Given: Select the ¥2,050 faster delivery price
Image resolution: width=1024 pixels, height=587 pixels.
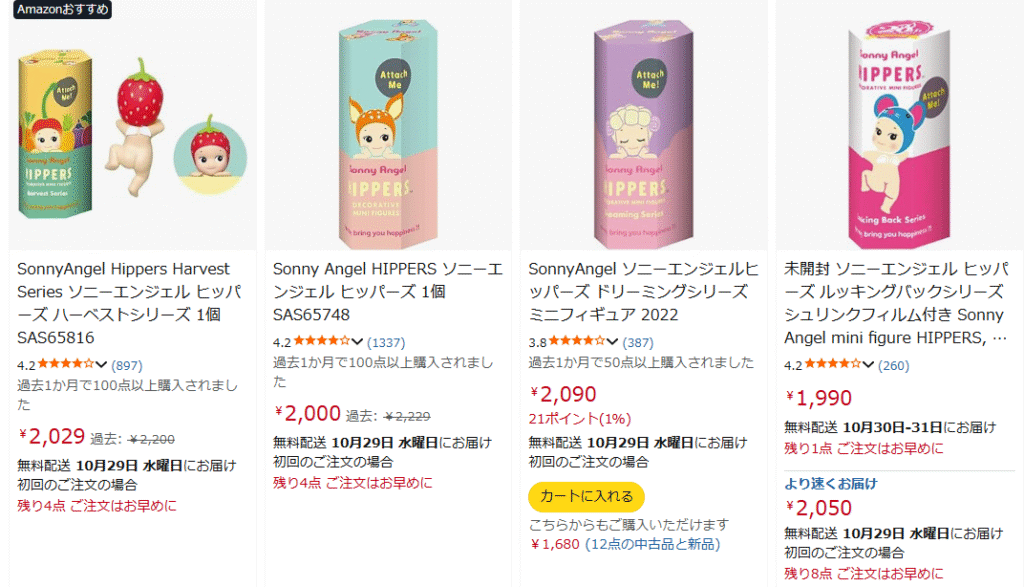Looking at the screenshot, I should click(819, 507).
